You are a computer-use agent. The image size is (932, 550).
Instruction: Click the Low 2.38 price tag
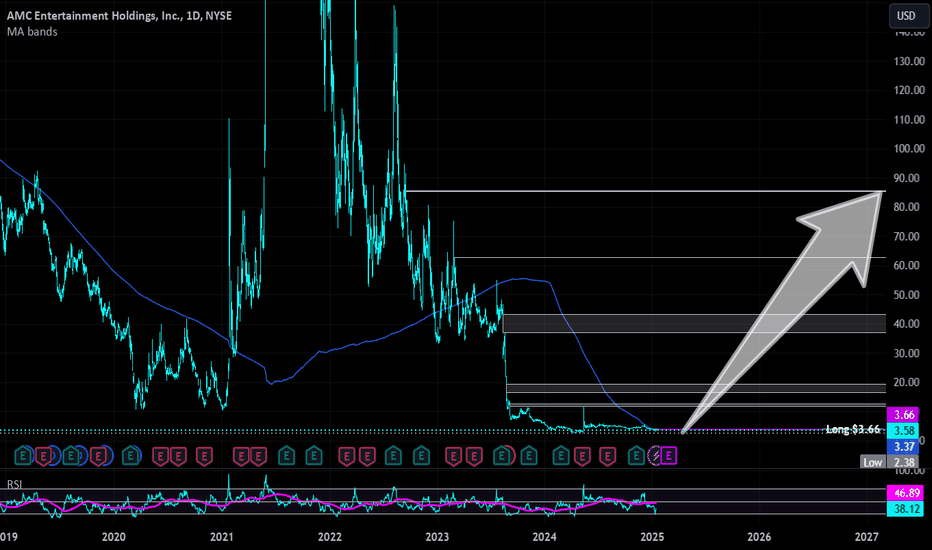[x=889, y=462]
